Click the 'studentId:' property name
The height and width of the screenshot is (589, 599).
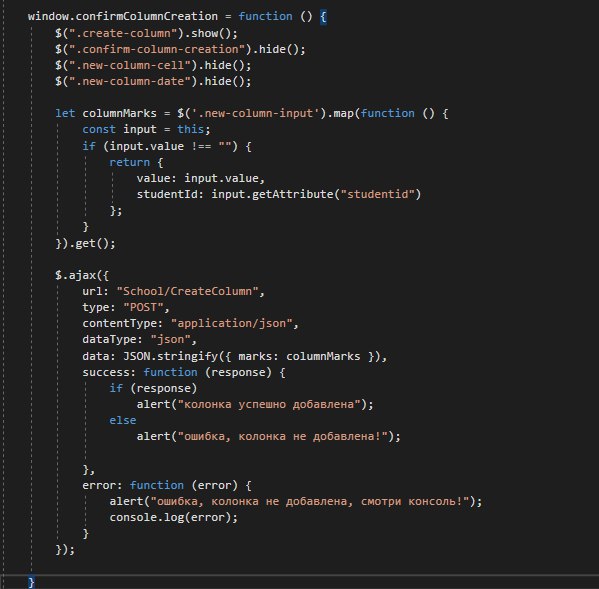(x=170, y=194)
